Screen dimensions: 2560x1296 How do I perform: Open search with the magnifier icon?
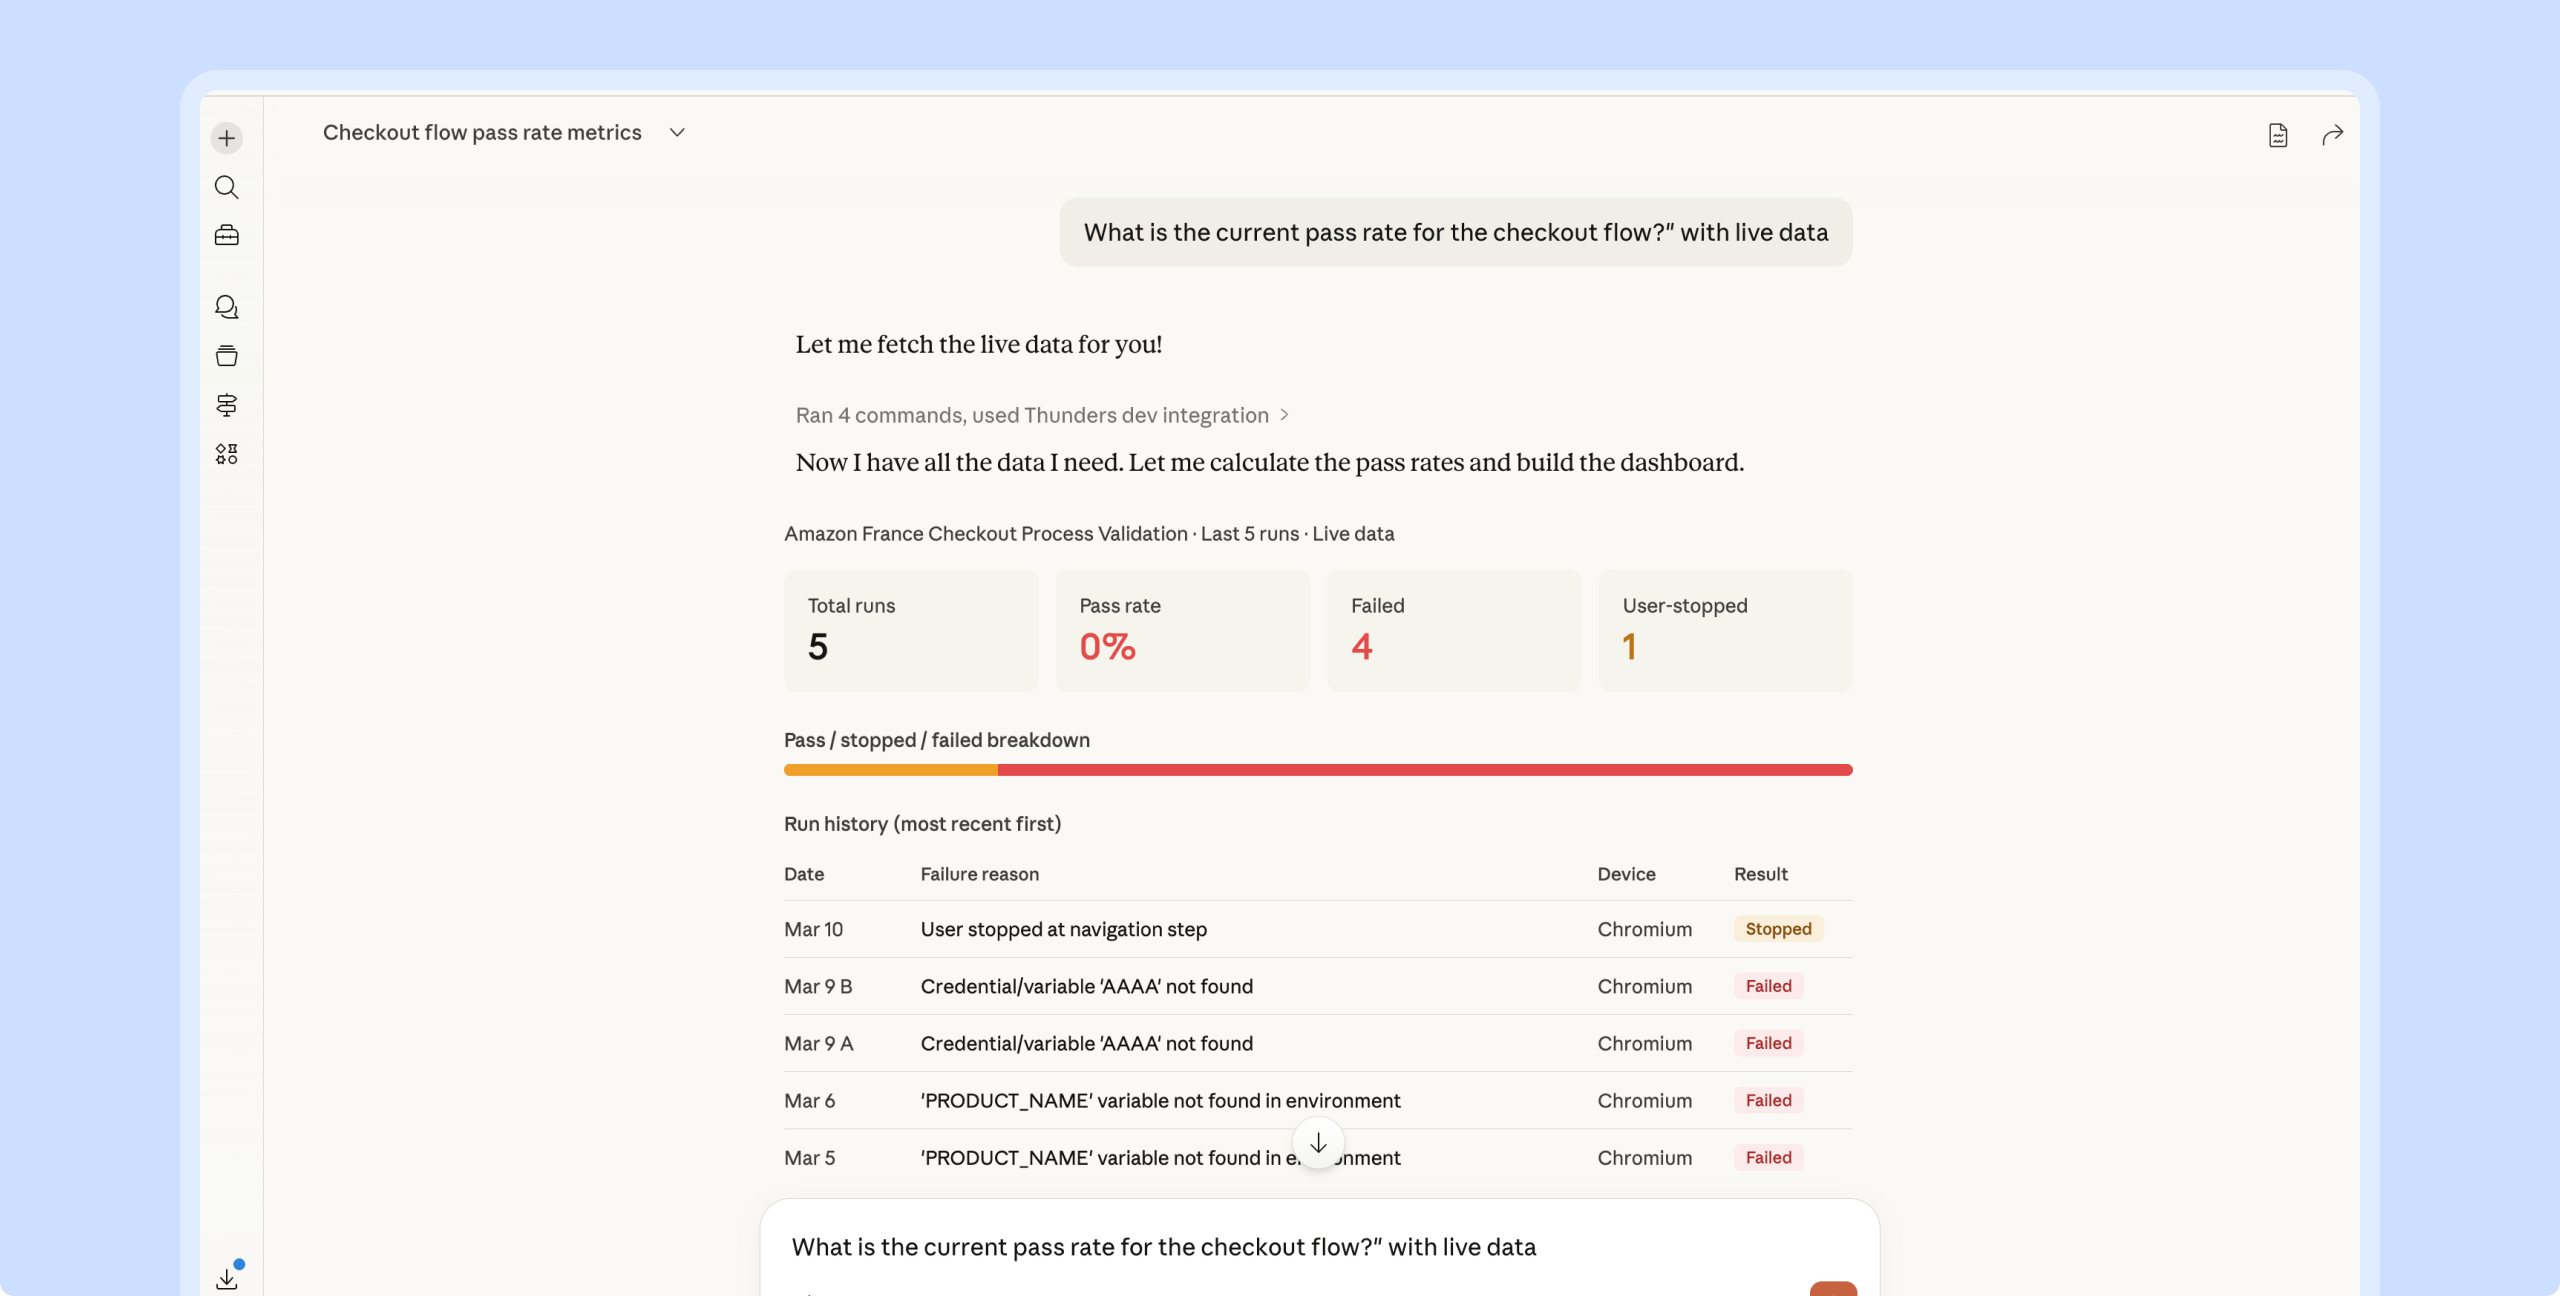coord(227,187)
